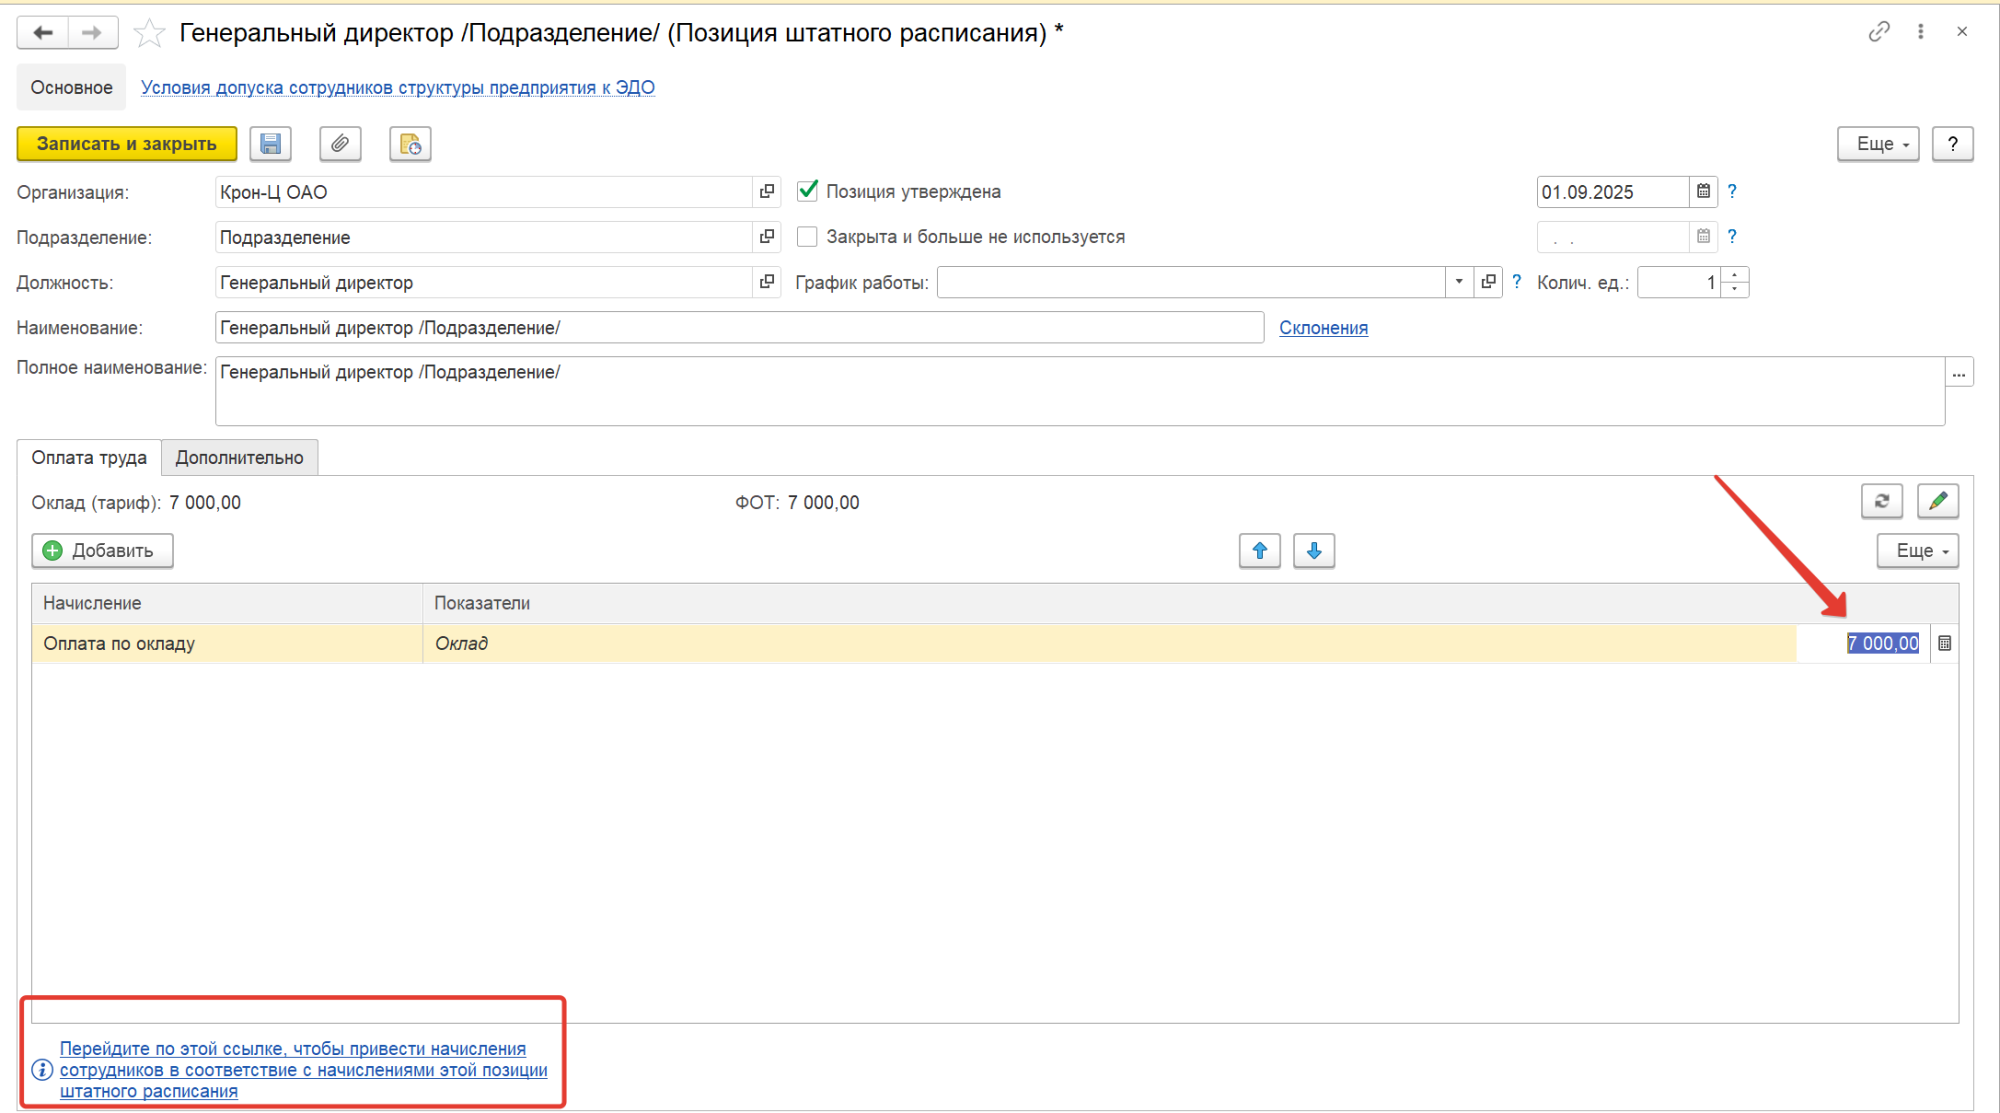Click the refresh accruals icon
The width and height of the screenshot is (2000, 1113).
pyautogui.click(x=1881, y=501)
